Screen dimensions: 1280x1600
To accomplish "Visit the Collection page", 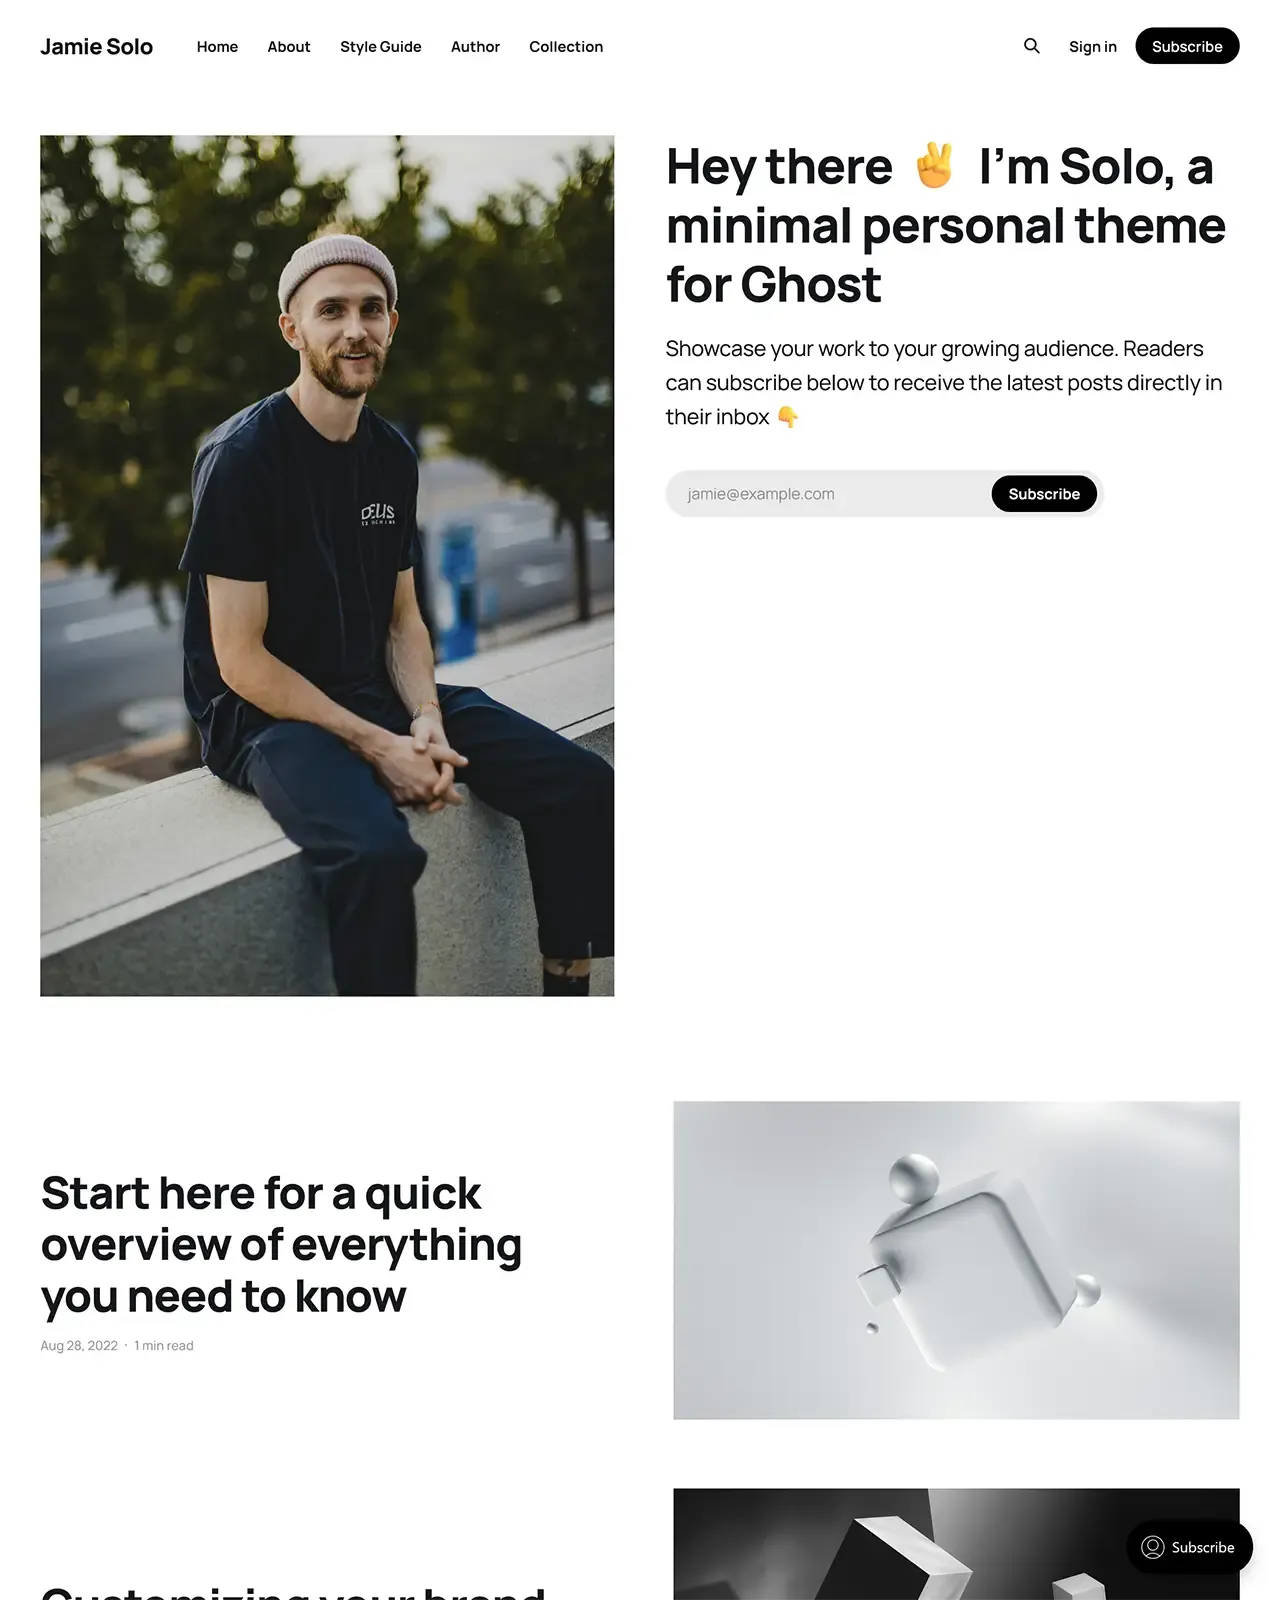I will pyautogui.click(x=566, y=46).
